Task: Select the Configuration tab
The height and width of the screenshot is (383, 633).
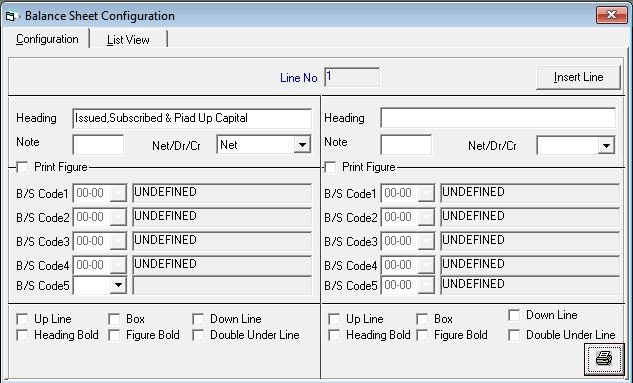Action: click(47, 39)
